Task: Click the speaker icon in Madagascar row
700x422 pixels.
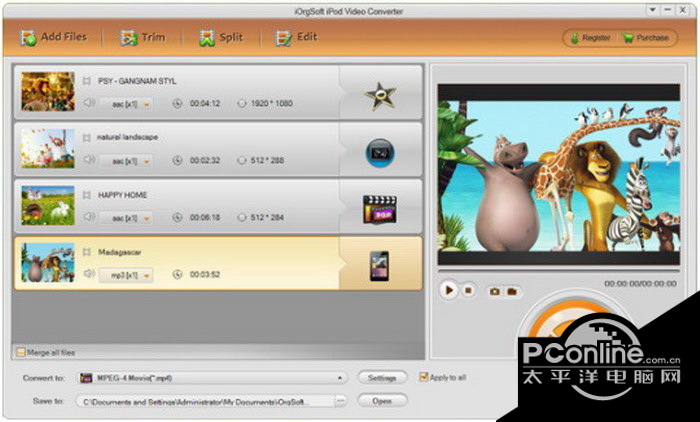Action: (89, 273)
